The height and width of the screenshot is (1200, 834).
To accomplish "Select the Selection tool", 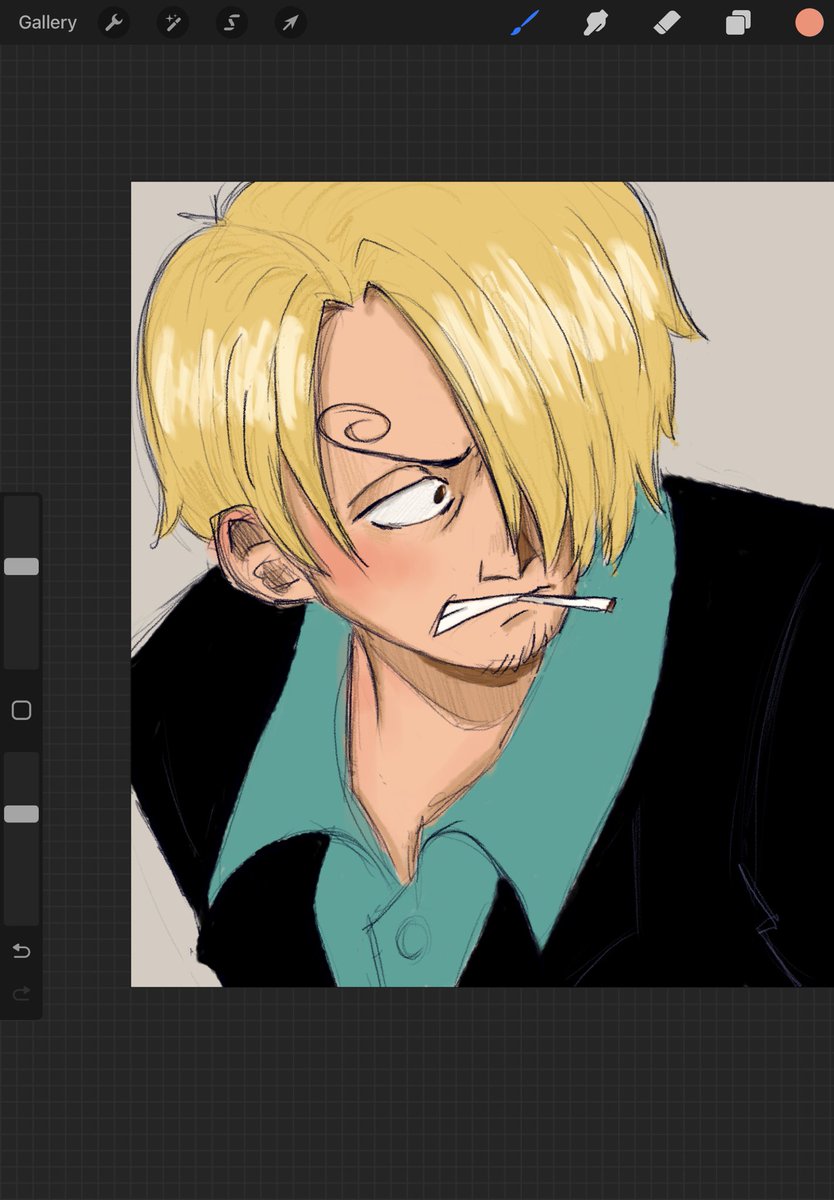I will coord(232,22).
